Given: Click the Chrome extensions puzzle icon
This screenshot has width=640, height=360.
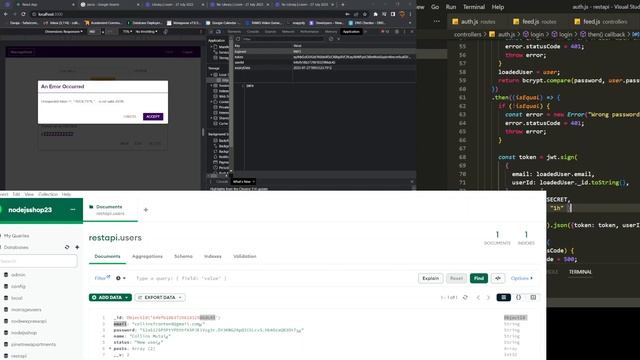Looking at the screenshot, I should pyautogui.click(x=376, y=14).
